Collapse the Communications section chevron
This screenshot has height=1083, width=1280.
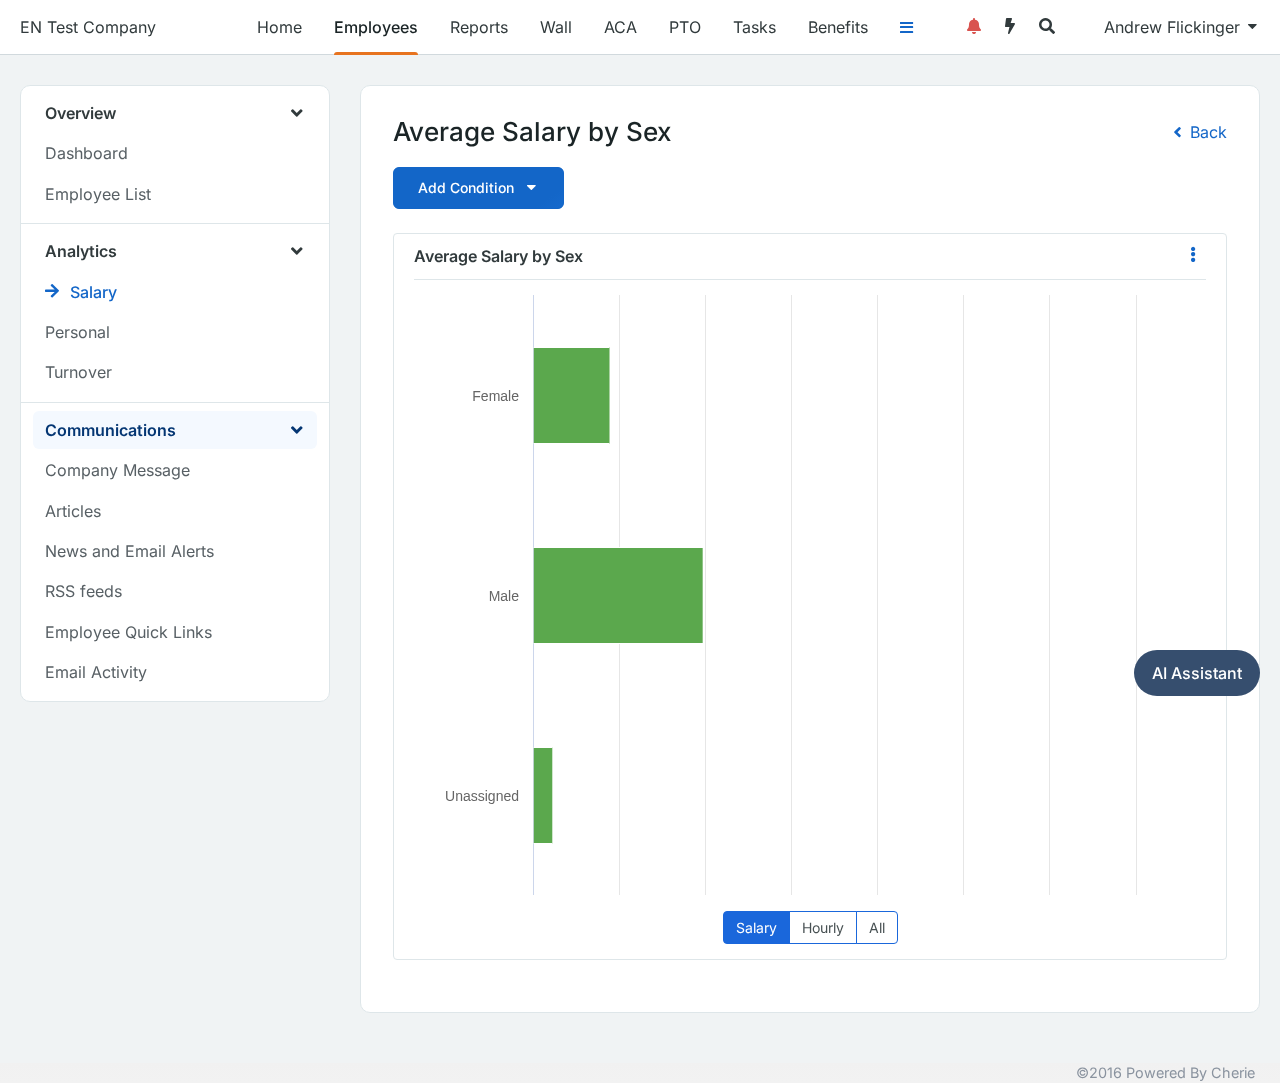click(296, 430)
